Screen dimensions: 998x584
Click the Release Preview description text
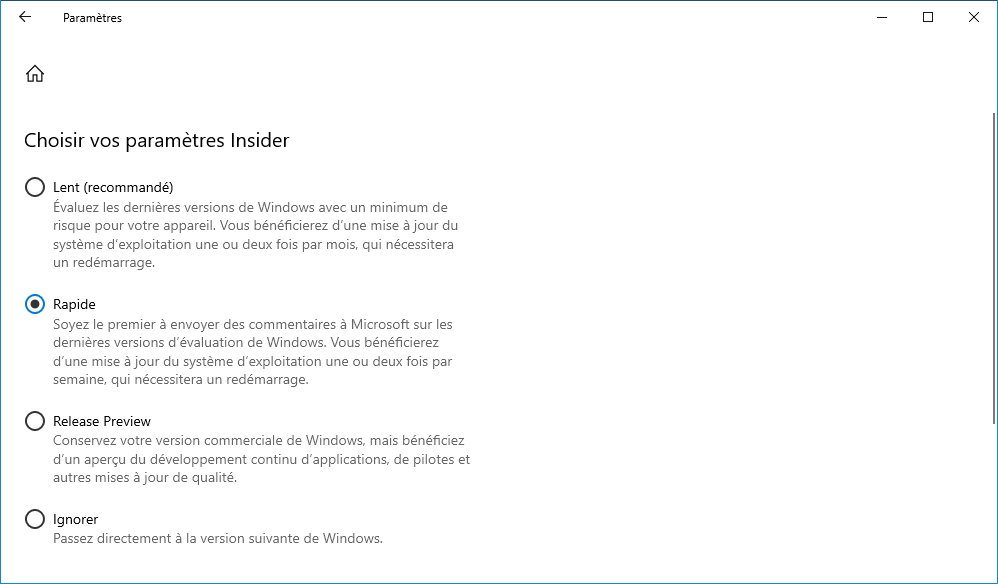pos(262,459)
